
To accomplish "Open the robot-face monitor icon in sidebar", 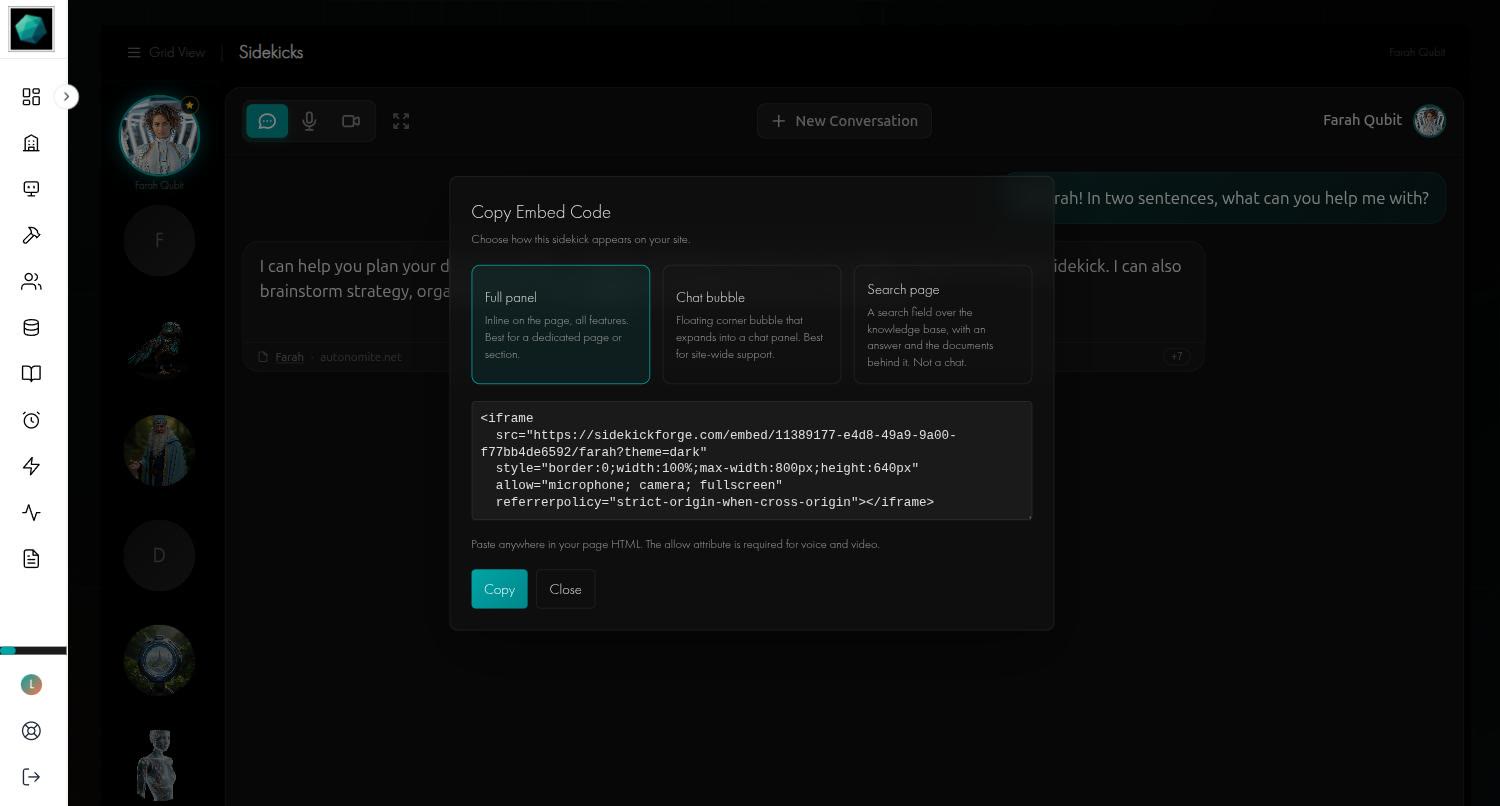I will (31, 189).
